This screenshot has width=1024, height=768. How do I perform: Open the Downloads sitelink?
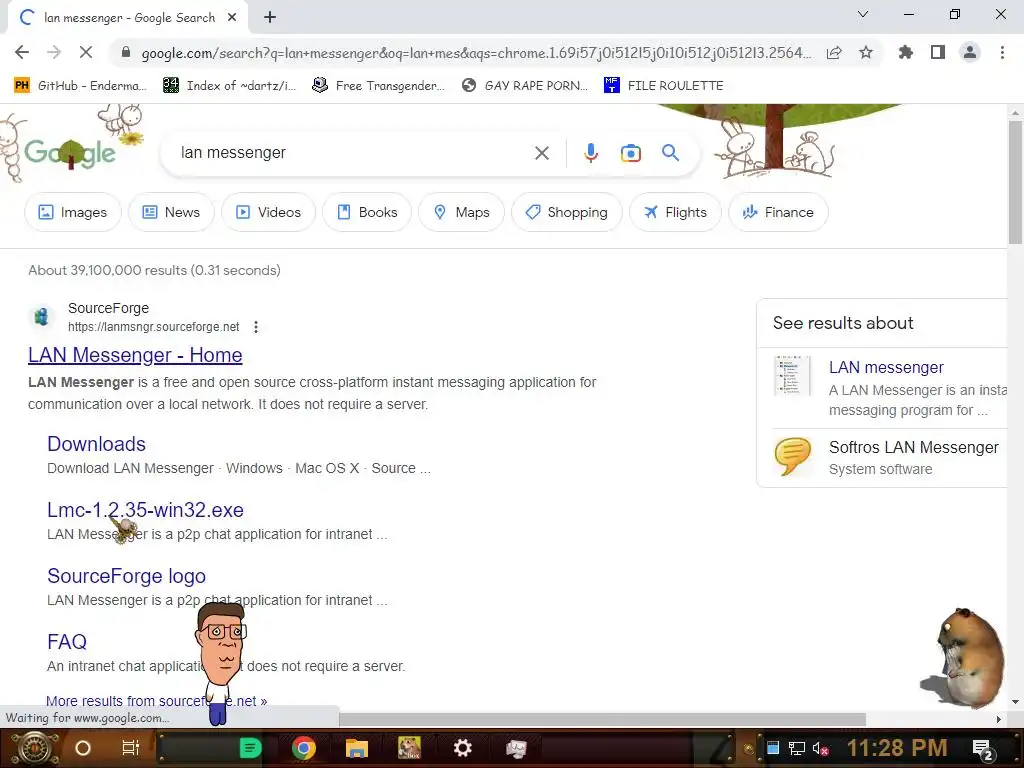(96, 444)
